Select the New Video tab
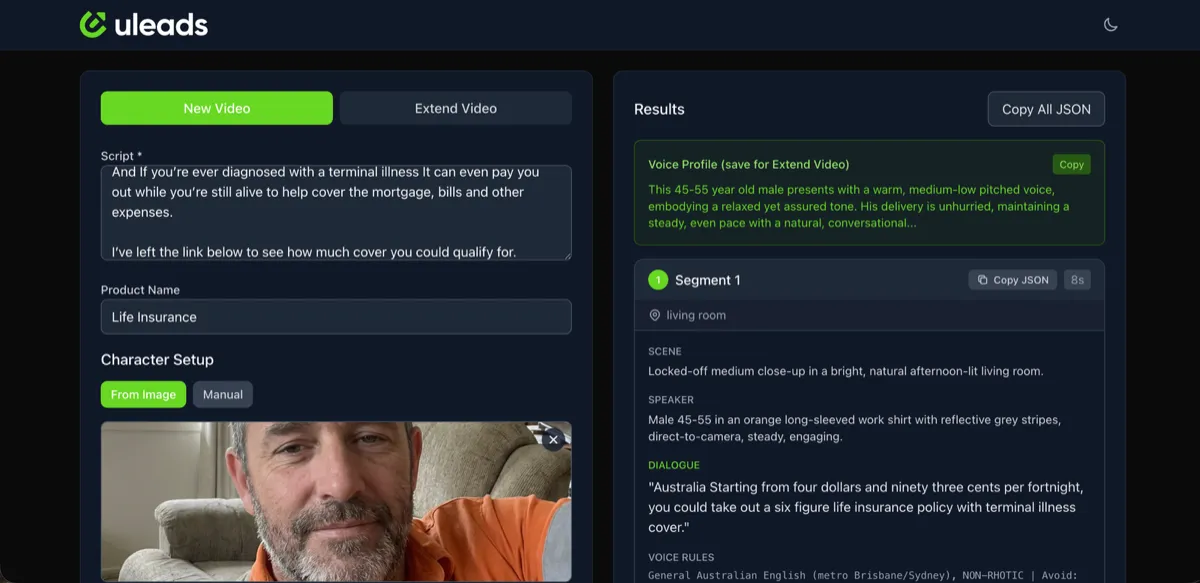Image resolution: width=1200 pixels, height=583 pixels. click(x=216, y=108)
